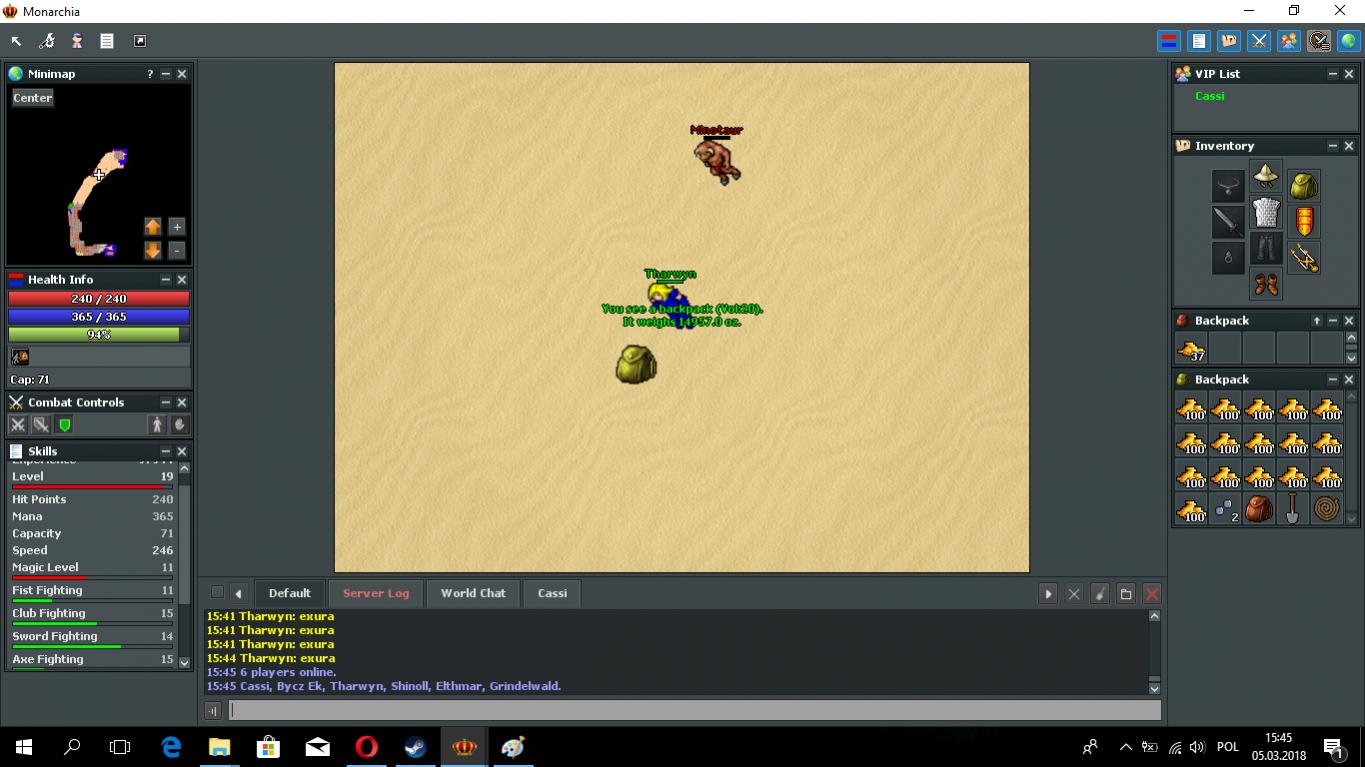Open the Skills window from top toolbar
Screen dimensions: 1365x767
[1198, 41]
